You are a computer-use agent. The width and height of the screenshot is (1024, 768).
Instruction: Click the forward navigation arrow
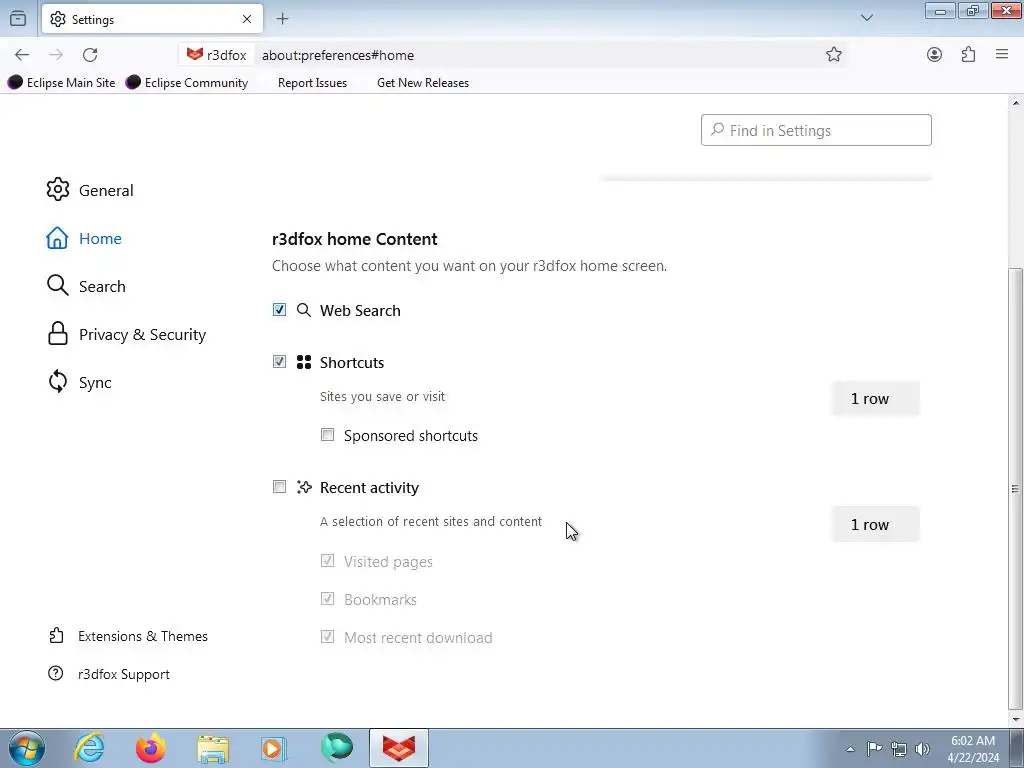(x=56, y=55)
